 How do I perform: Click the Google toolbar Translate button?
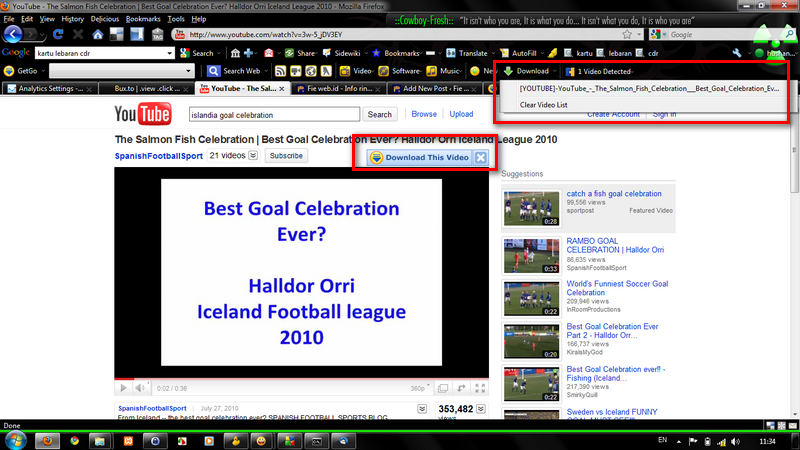tap(467, 53)
